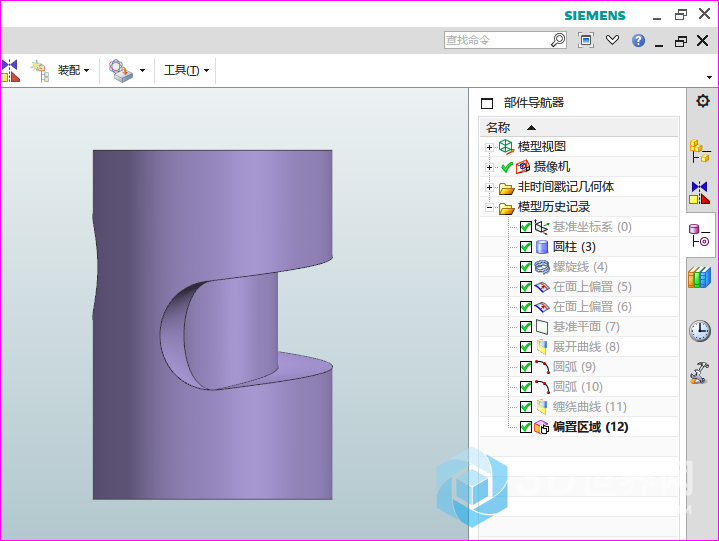Uncheck the 在面上偏置 (5) checkbox
Image resolution: width=719 pixels, height=541 pixels.
pyautogui.click(x=525, y=287)
